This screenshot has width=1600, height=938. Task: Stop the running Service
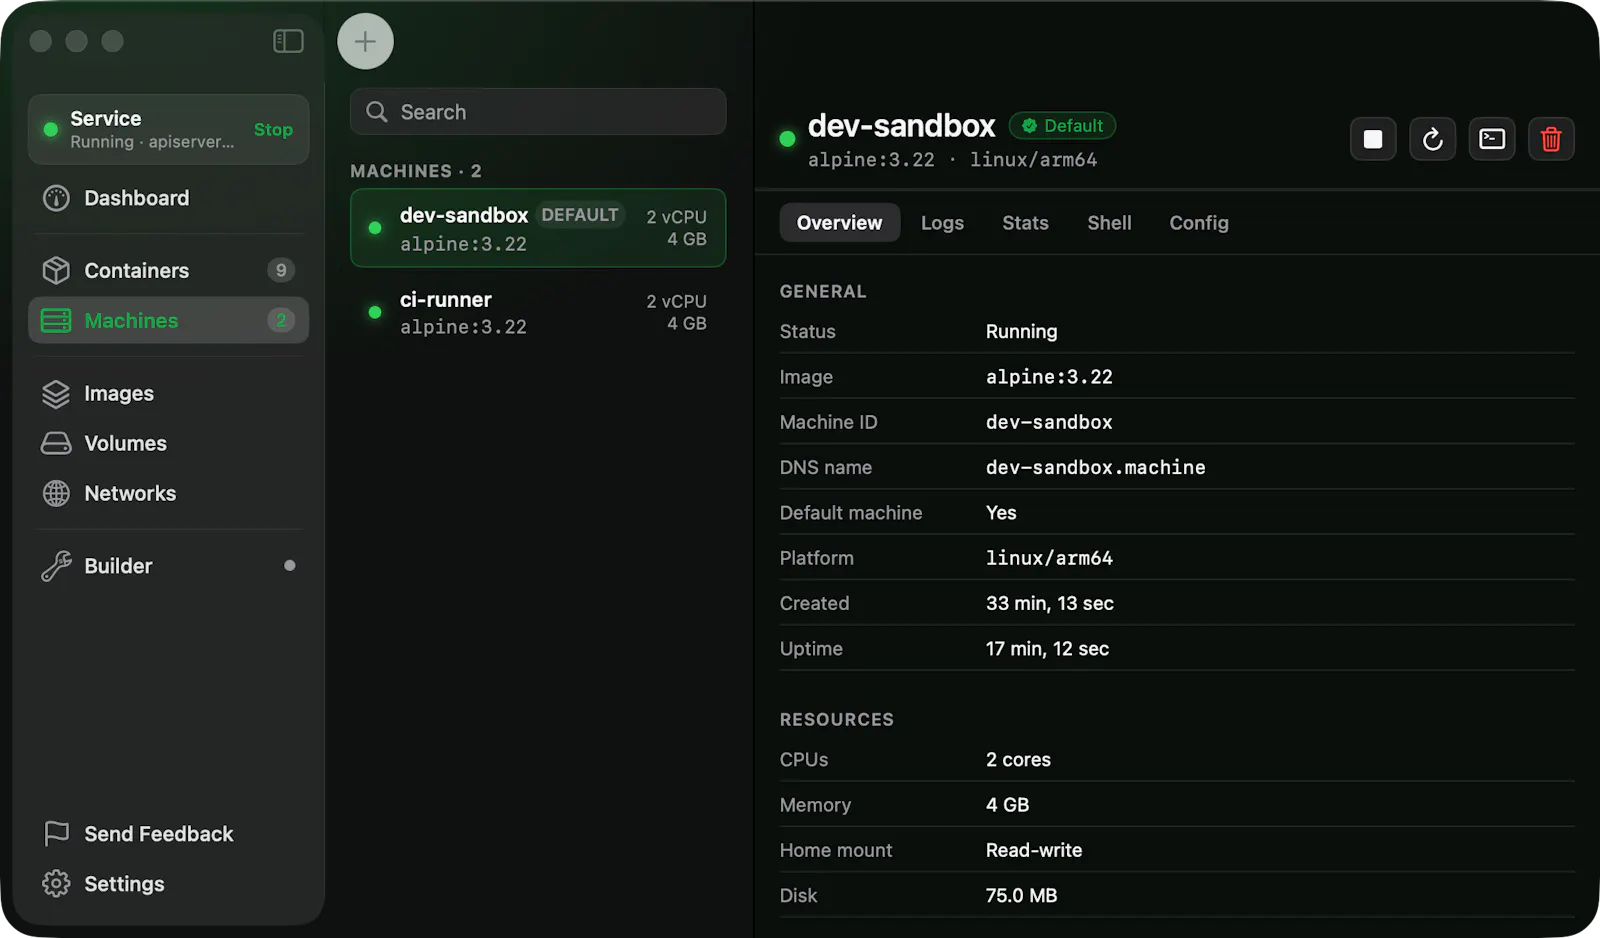point(273,130)
